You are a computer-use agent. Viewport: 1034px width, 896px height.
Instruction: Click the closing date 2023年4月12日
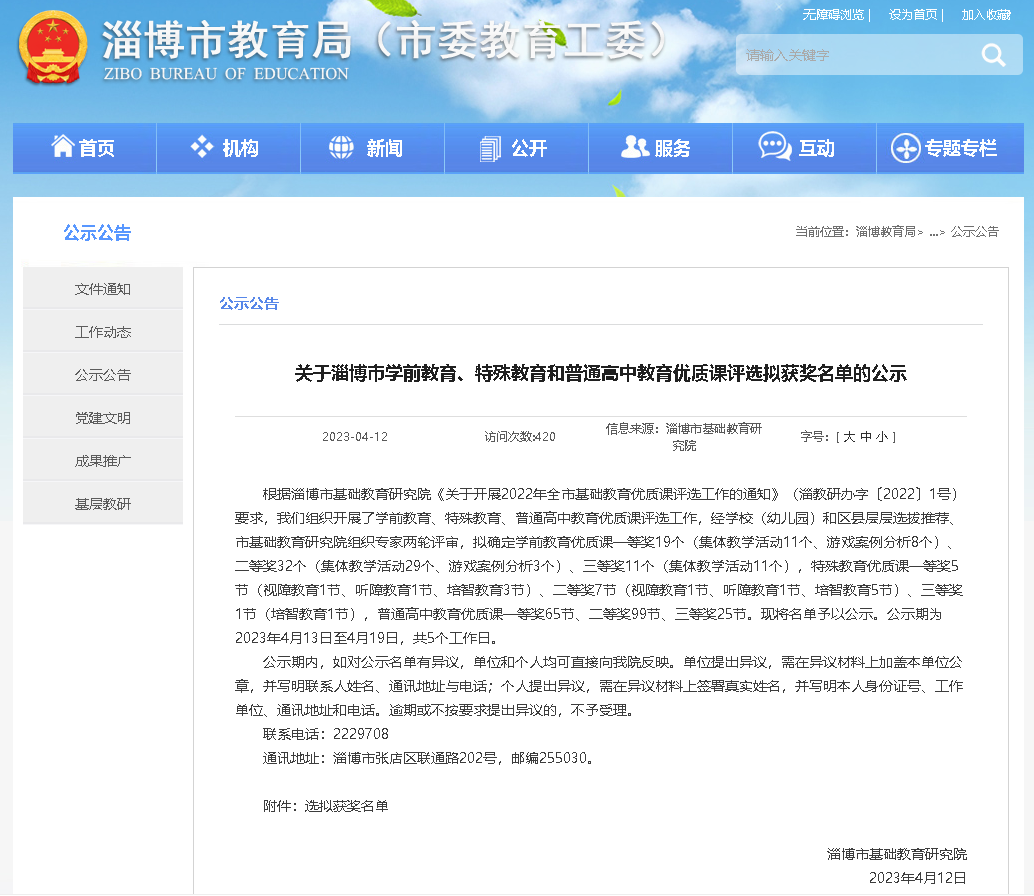click(918, 878)
